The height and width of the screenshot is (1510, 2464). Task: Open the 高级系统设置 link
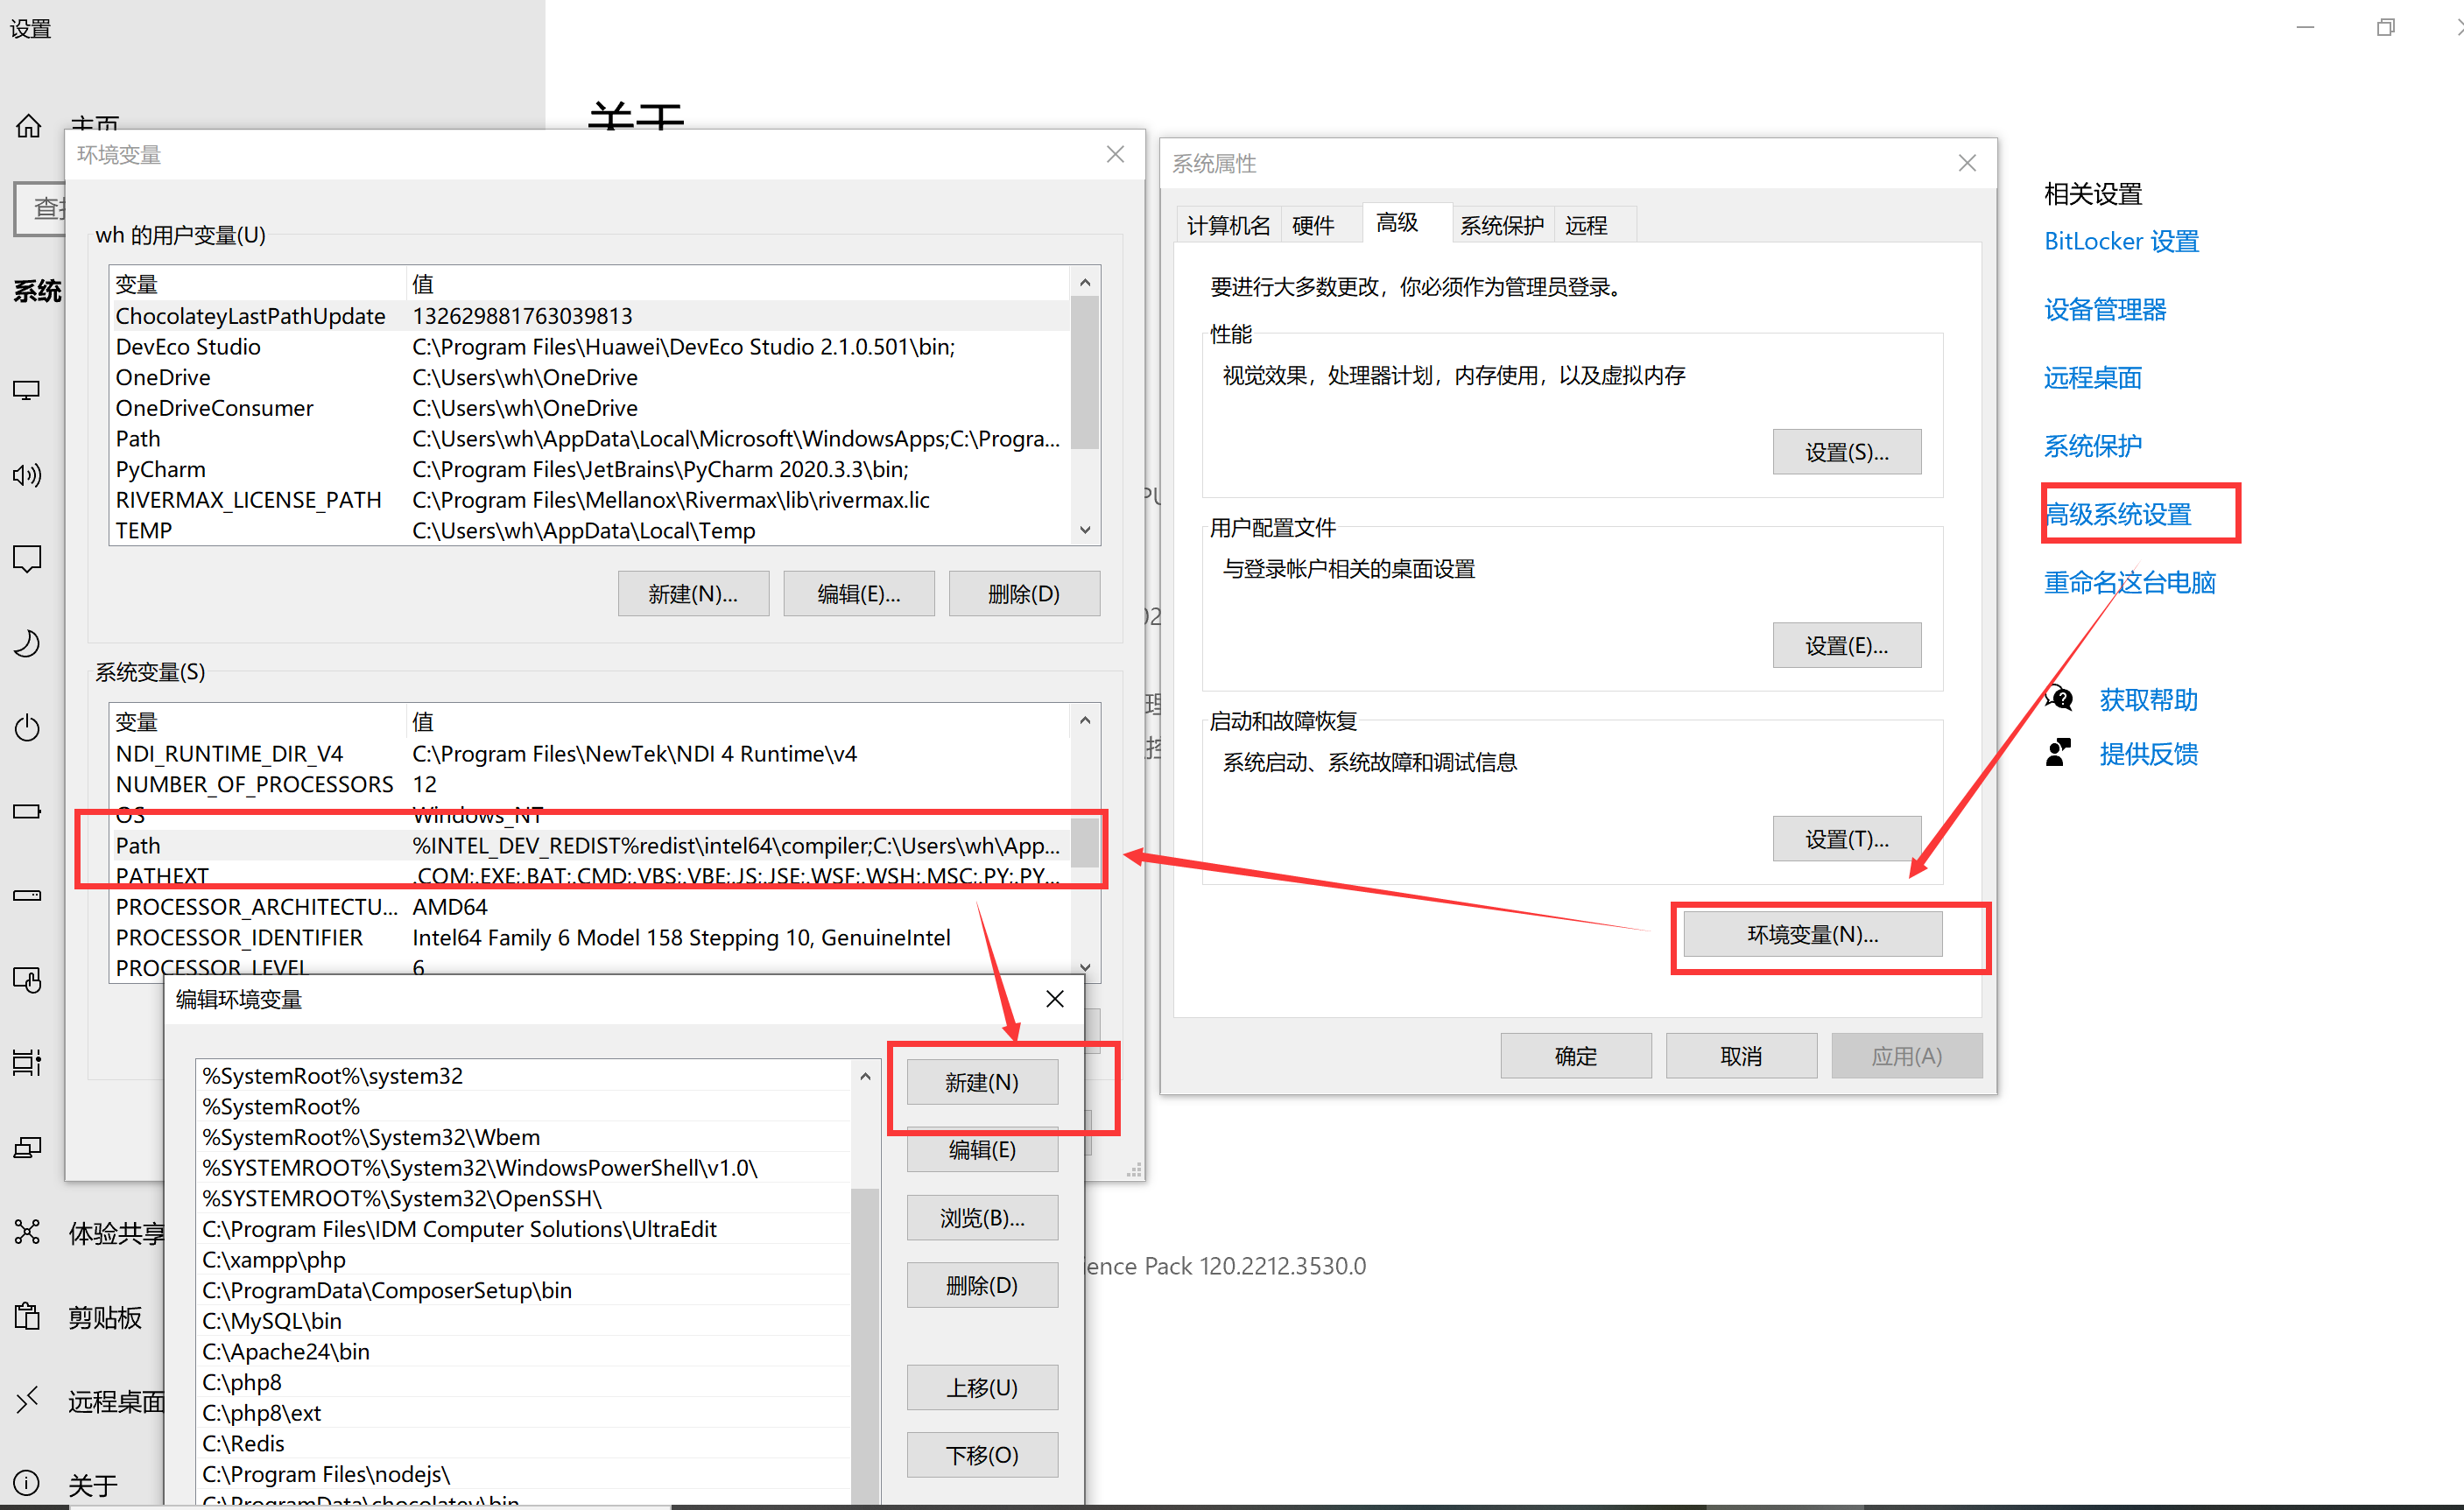(x=2118, y=514)
